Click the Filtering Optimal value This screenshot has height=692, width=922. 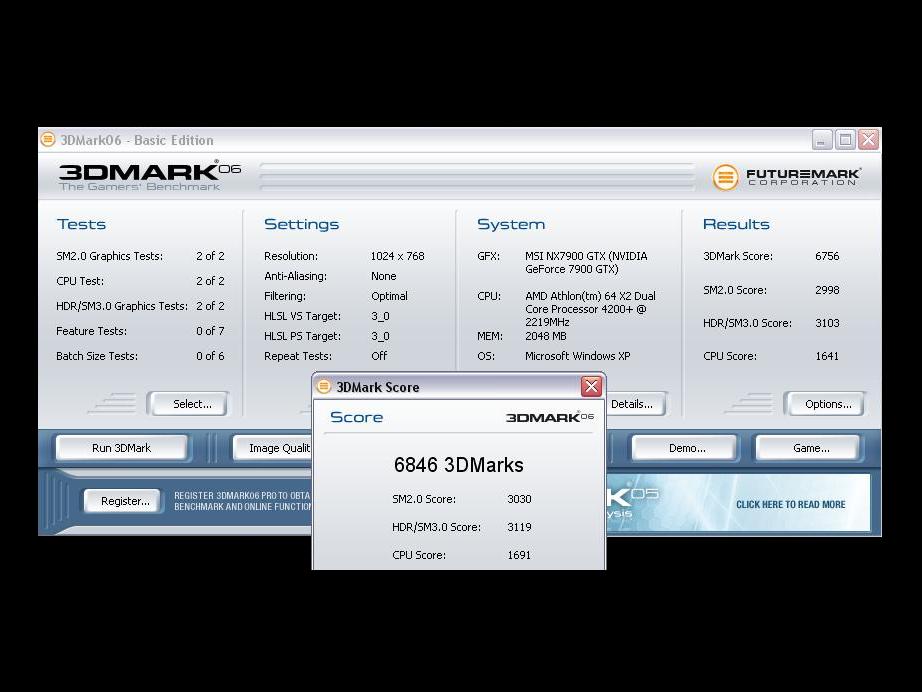(389, 296)
